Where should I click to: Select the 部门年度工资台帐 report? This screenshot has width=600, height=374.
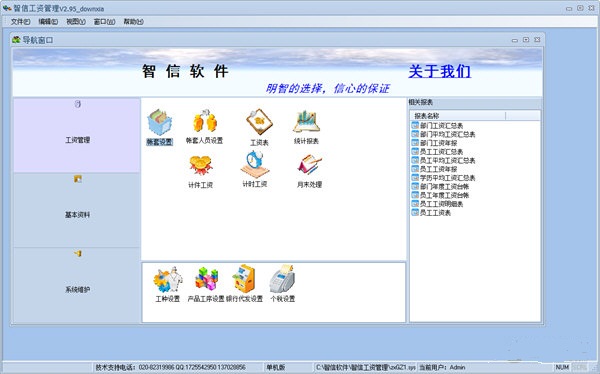(x=440, y=186)
